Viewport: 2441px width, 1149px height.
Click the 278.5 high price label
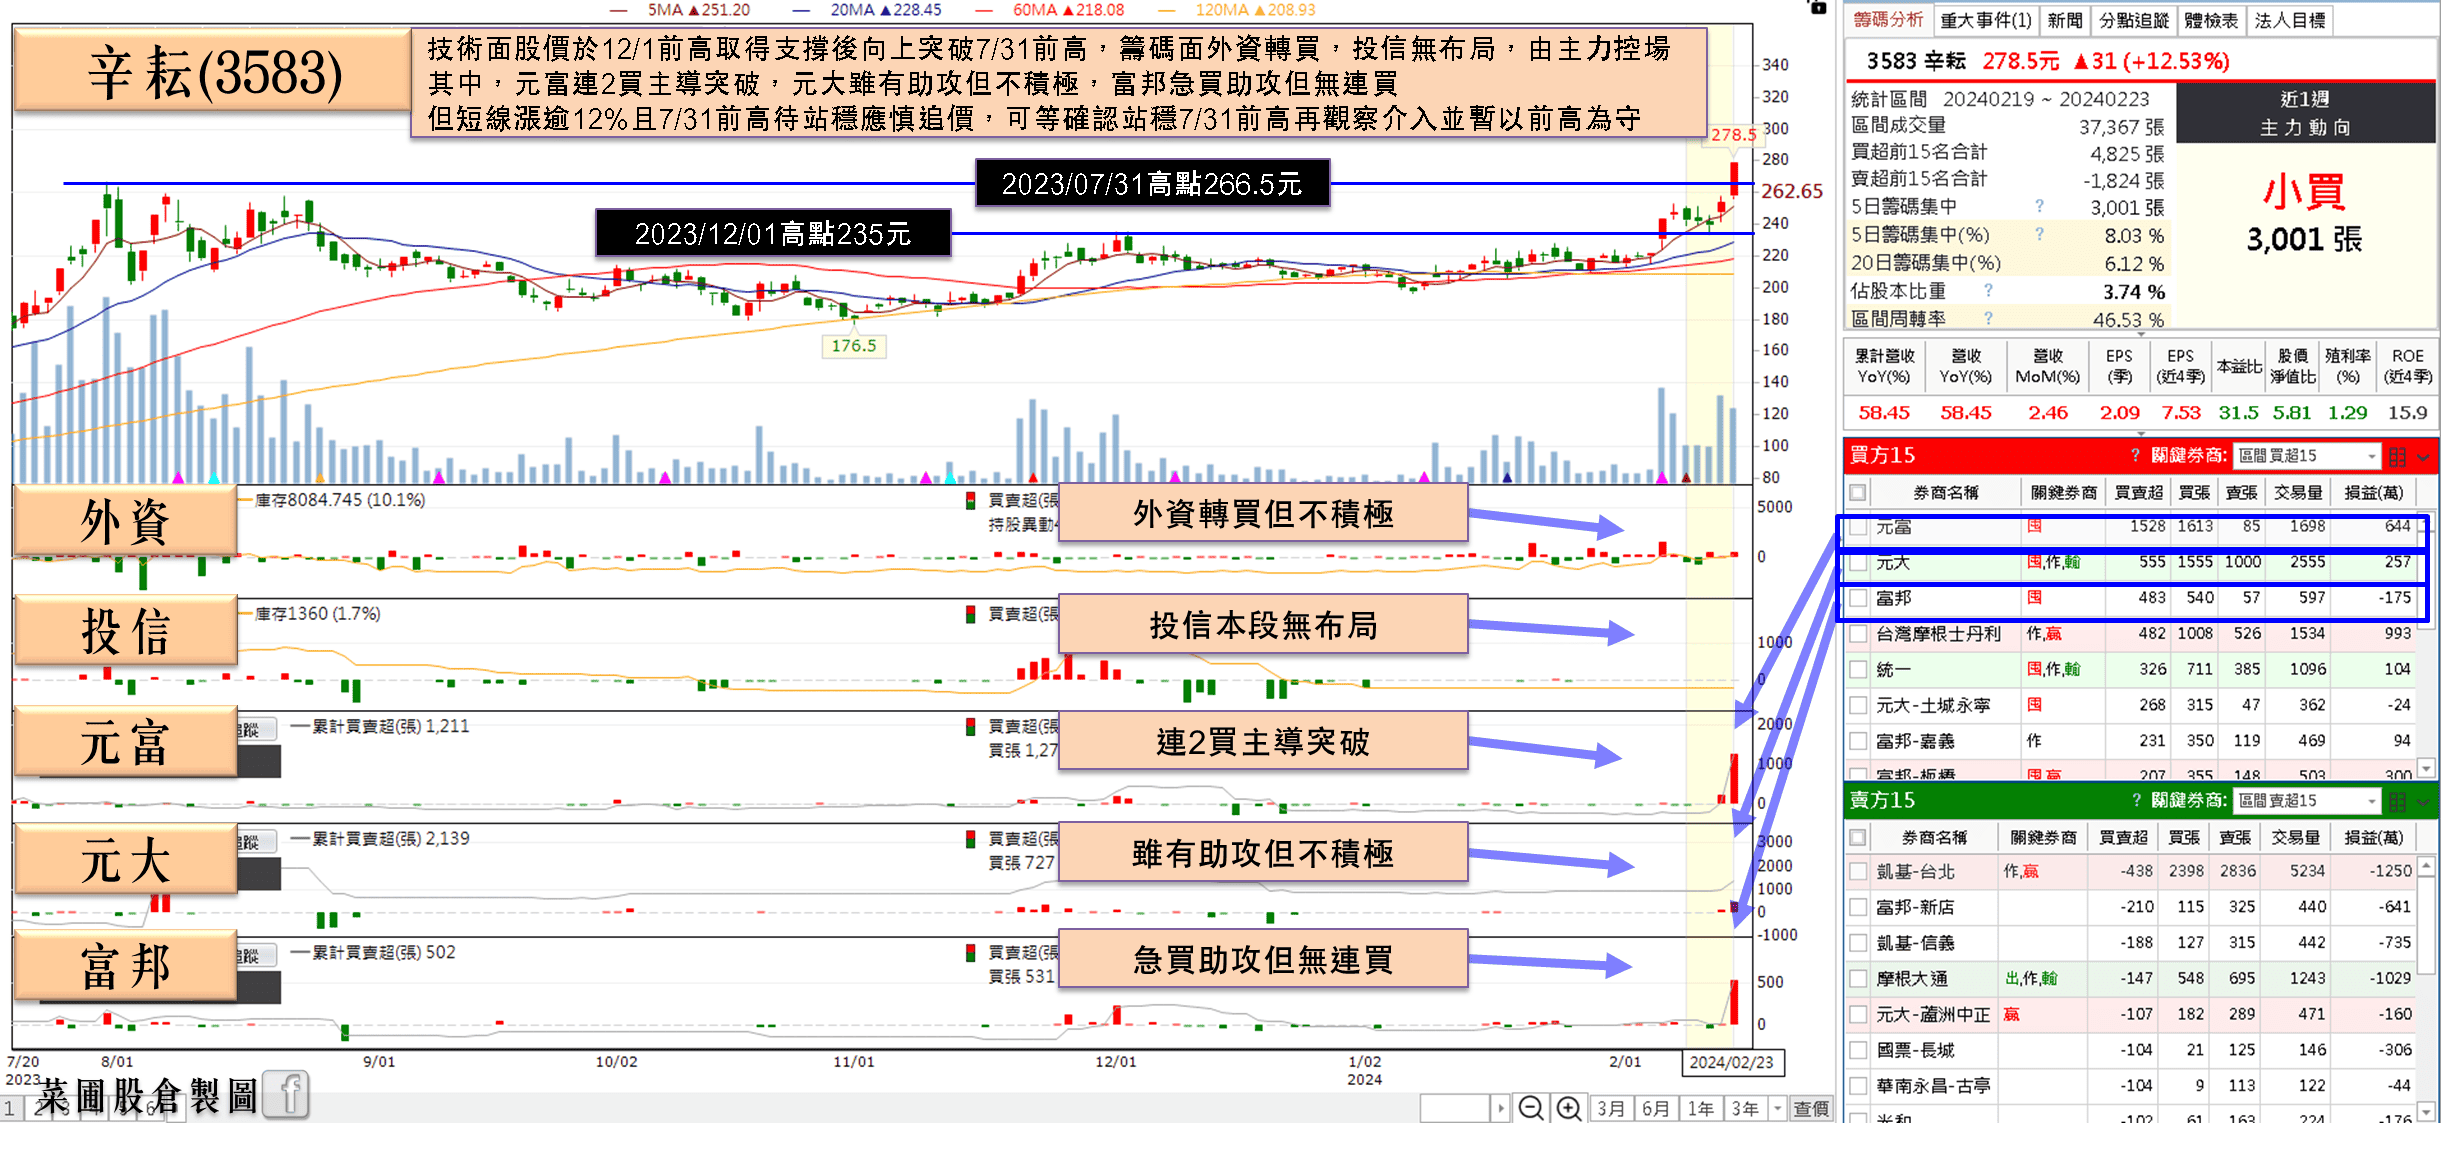click(x=1733, y=135)
